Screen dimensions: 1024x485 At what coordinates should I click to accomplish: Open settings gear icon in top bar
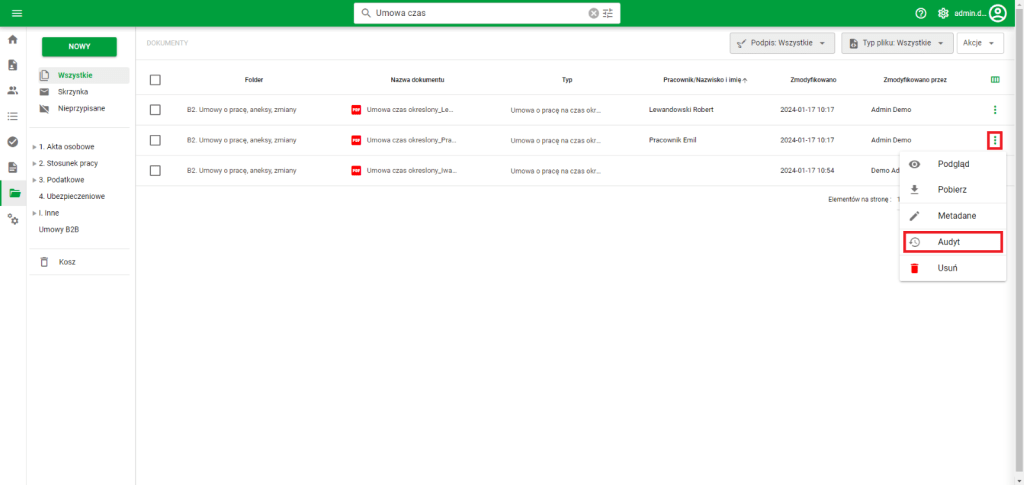(943, 13)
